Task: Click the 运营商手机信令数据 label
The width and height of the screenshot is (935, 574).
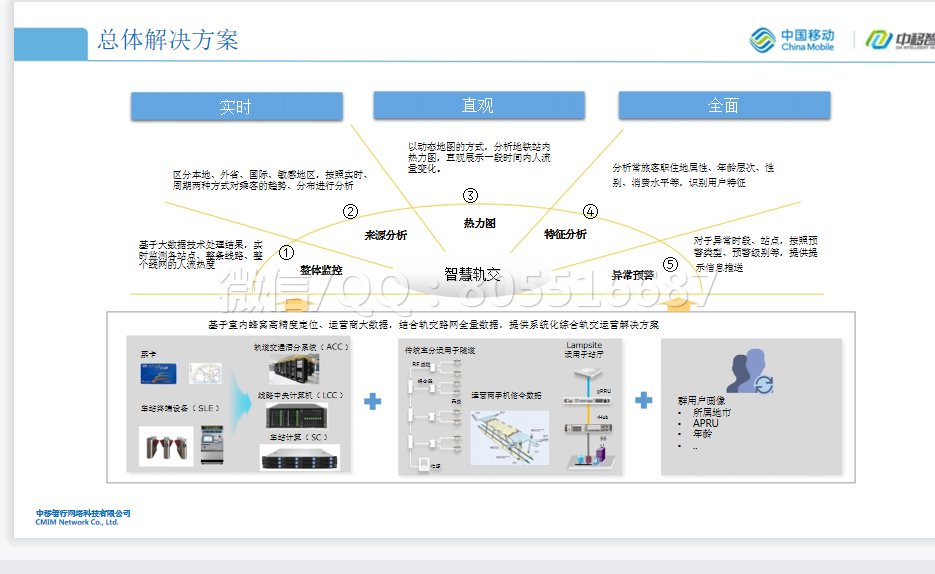Action: (506, 395)
